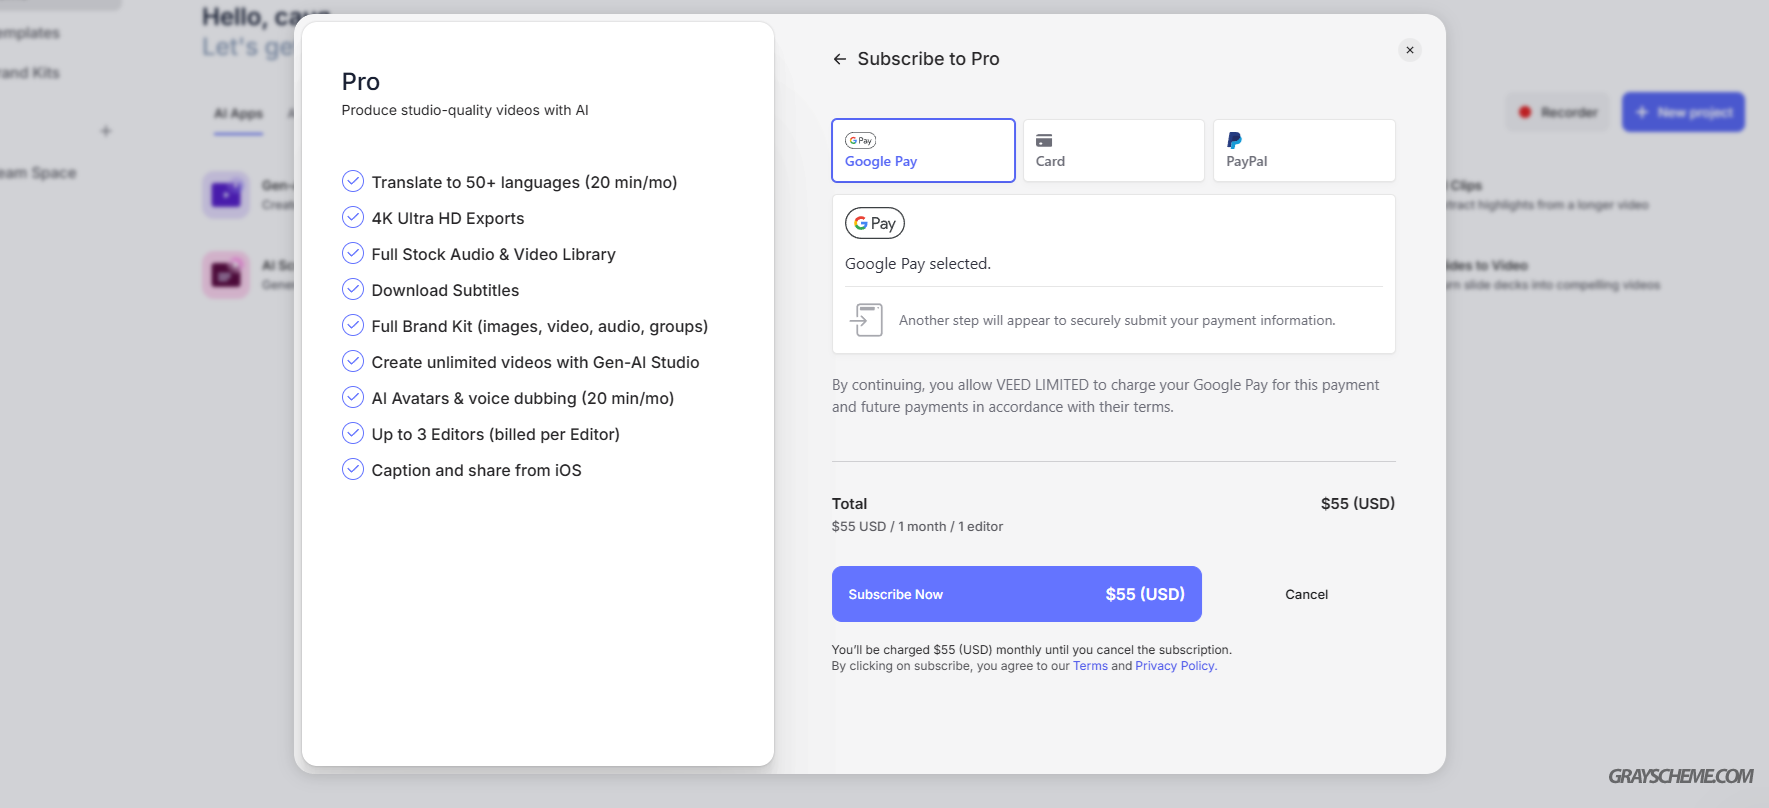
Task: Click 'Templates' in the background sidebar
Action: [x=28, y=33]
